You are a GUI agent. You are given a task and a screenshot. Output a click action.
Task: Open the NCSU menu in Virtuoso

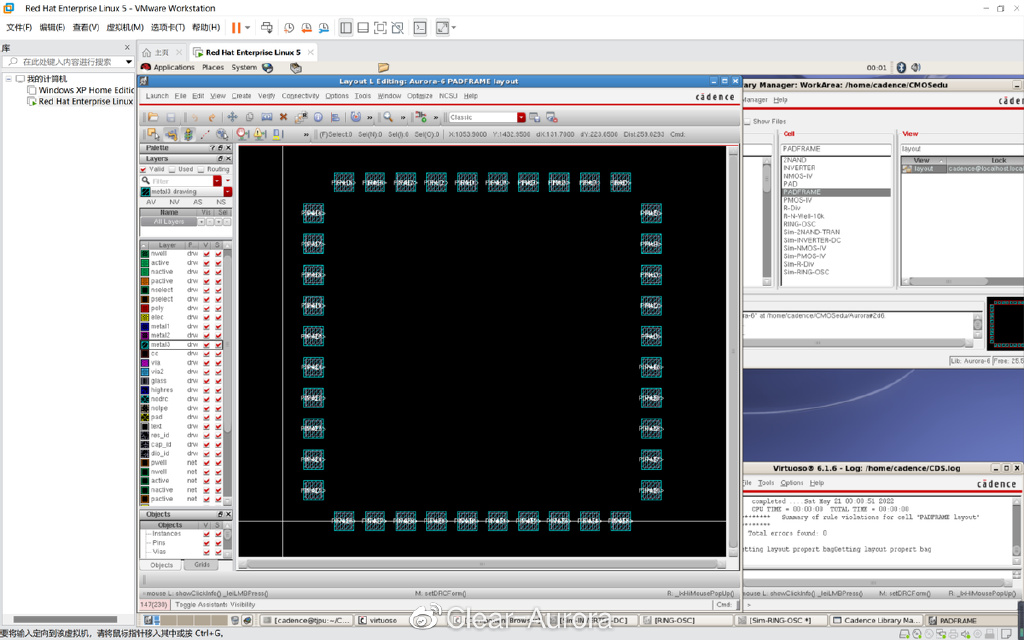click(448, 96)
